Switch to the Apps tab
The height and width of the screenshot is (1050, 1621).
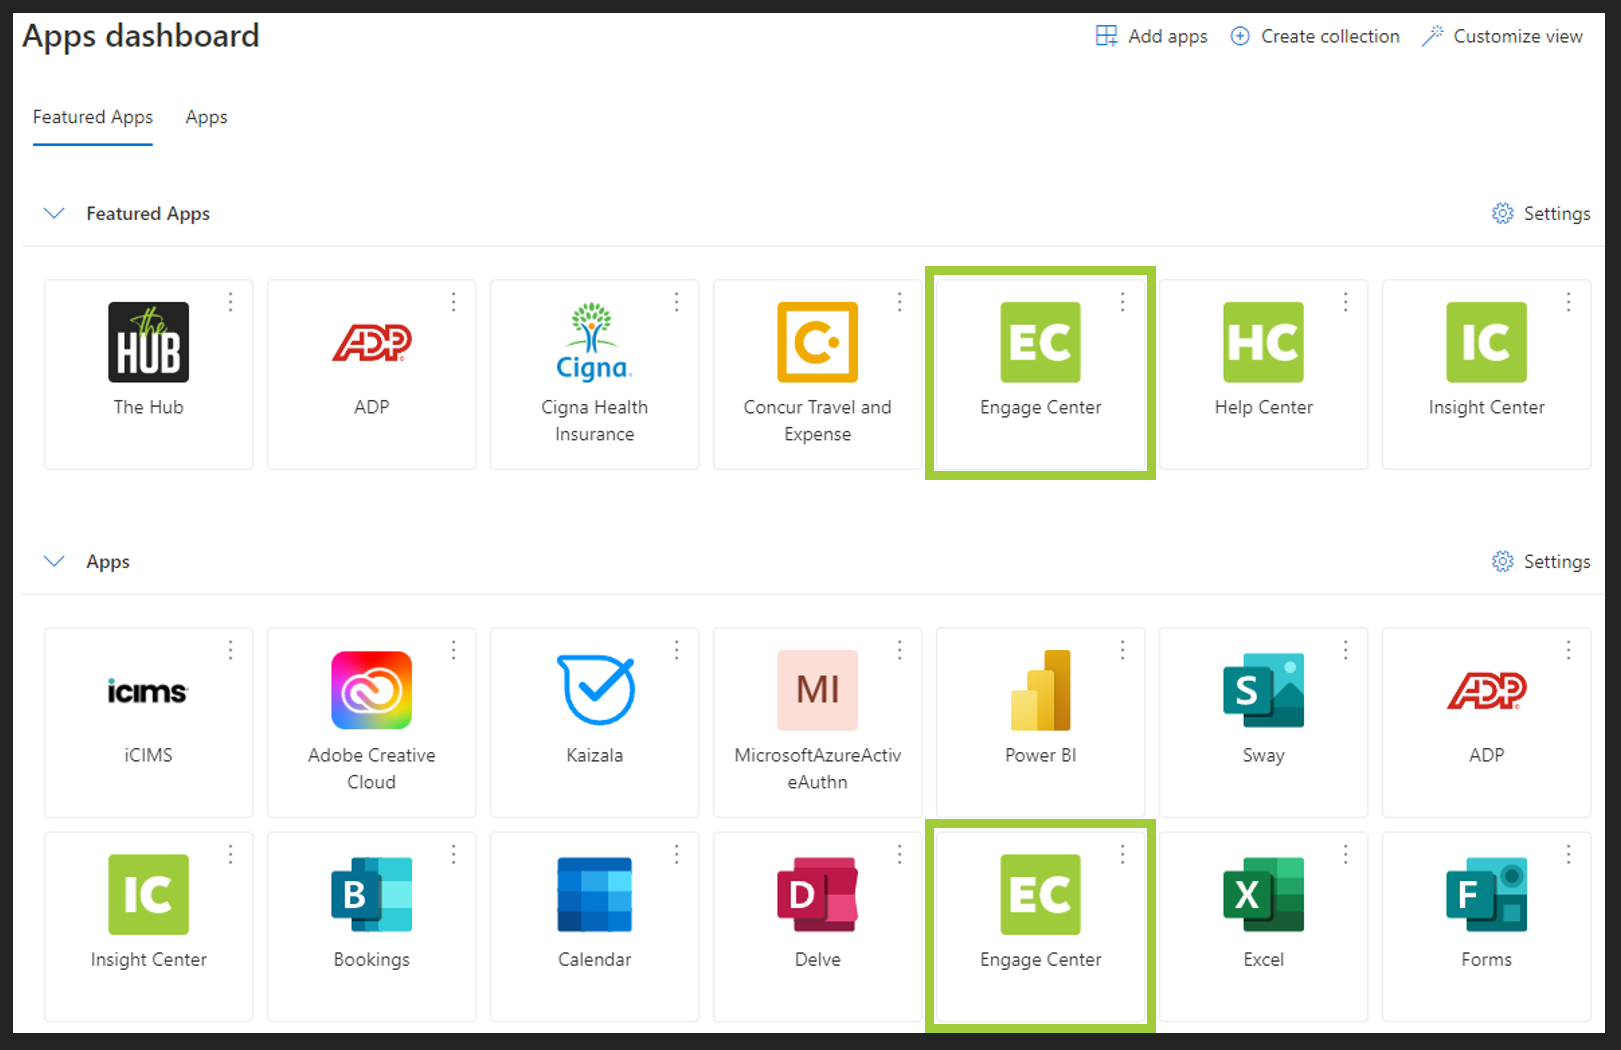click(x=206, y=117)
